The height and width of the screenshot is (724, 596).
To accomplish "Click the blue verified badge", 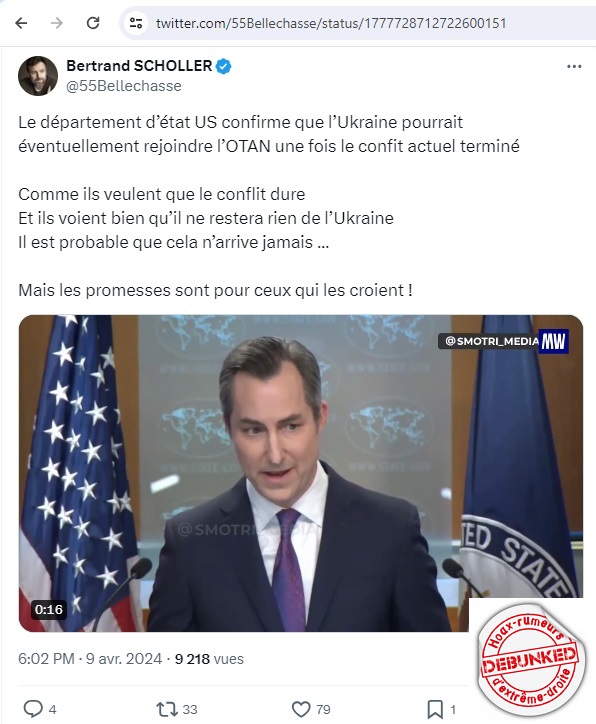I will pyautogui.click(x=224, y=66).
